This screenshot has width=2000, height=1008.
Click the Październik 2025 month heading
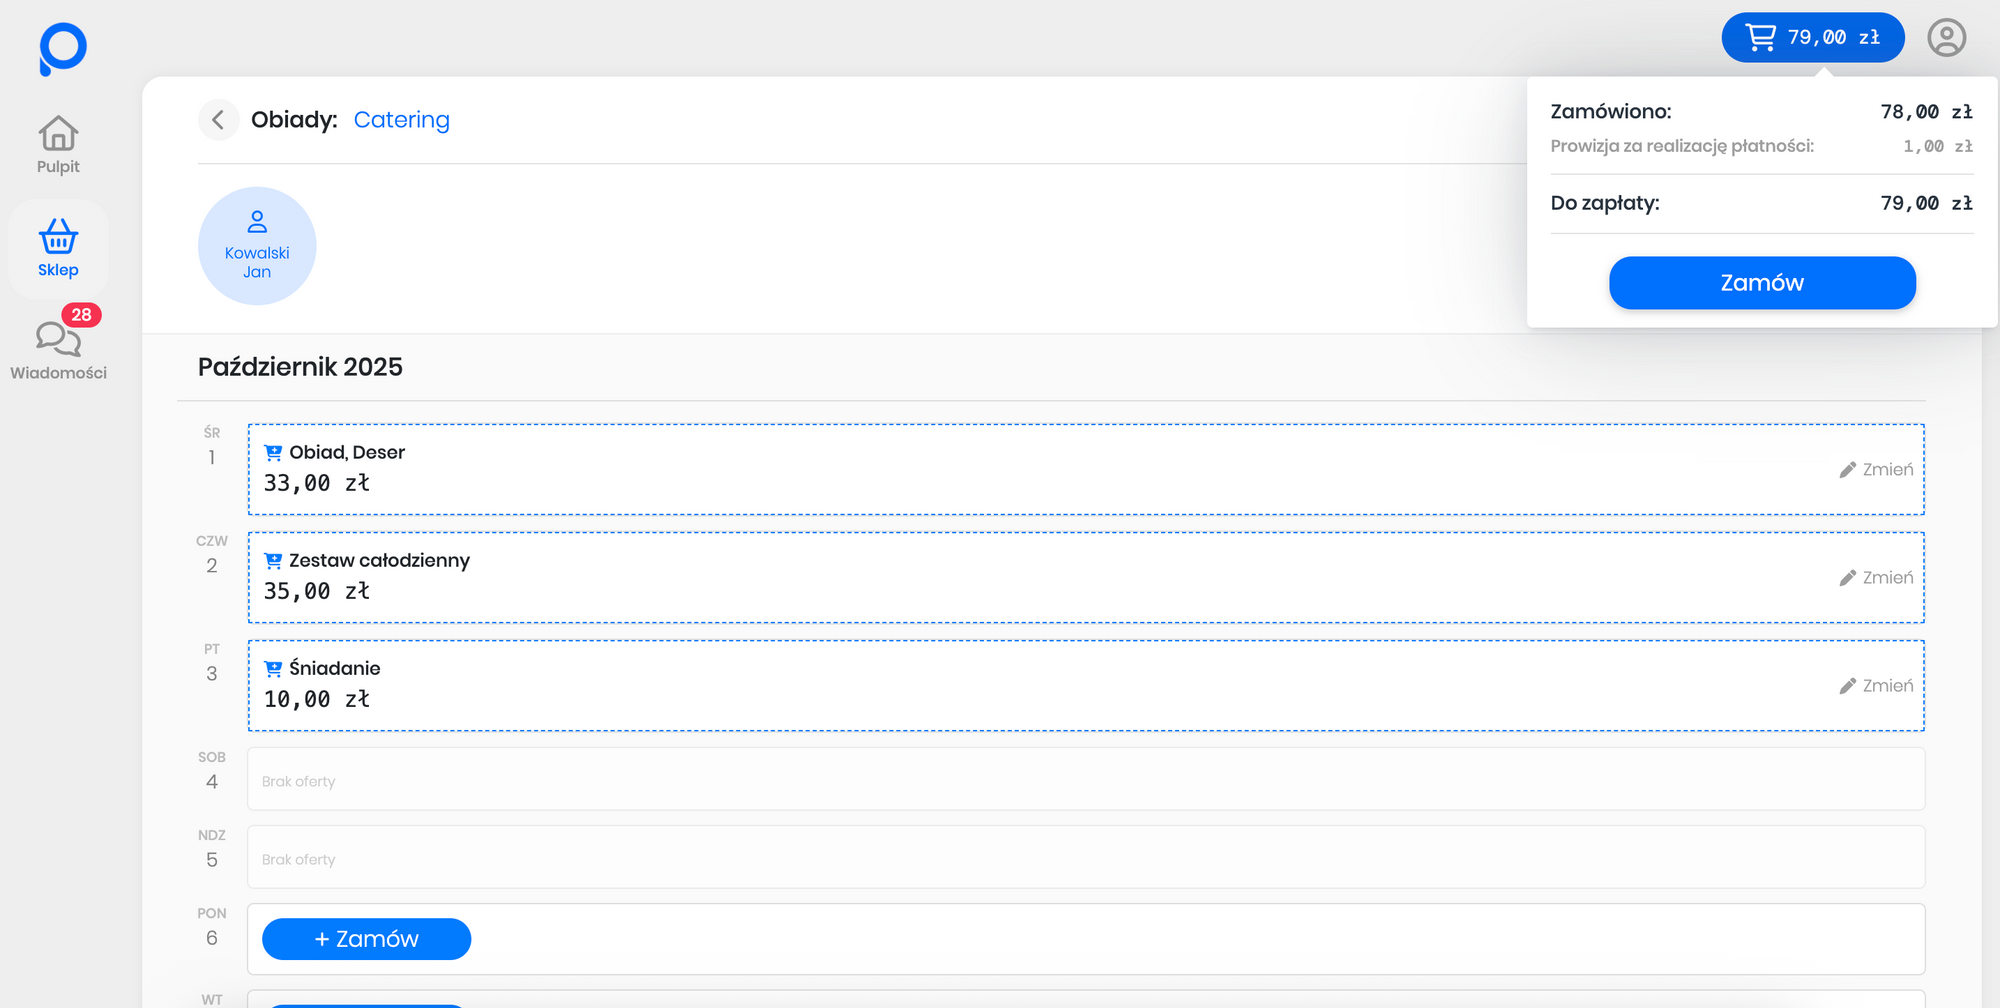click(x=300, y=367)
